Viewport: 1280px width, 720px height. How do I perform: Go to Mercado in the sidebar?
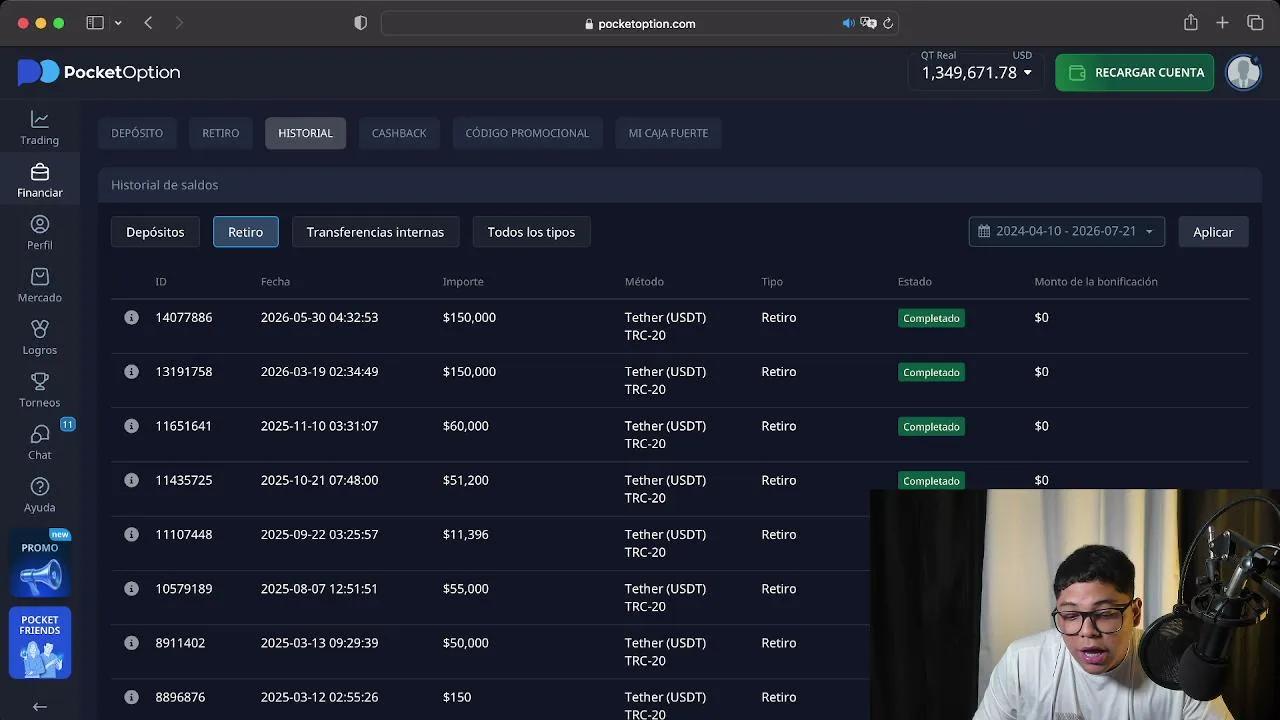pos(39,285)
